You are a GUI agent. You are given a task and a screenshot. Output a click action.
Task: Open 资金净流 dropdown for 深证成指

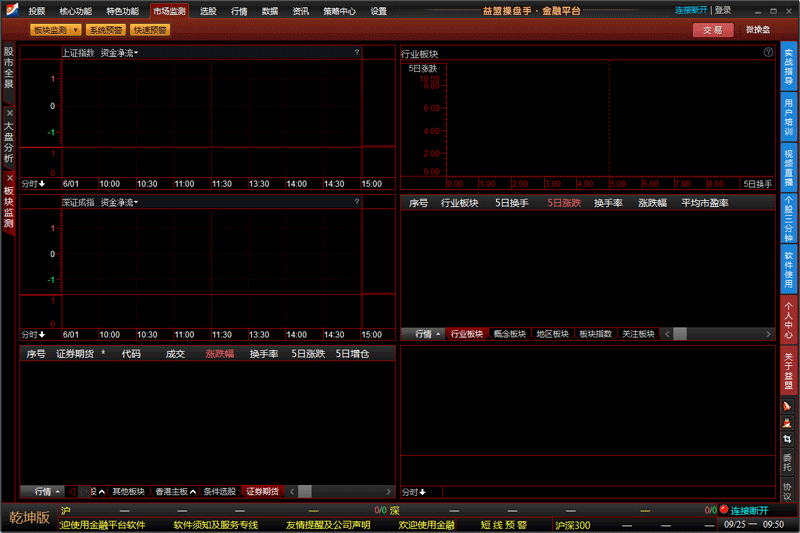click(119, 202)
